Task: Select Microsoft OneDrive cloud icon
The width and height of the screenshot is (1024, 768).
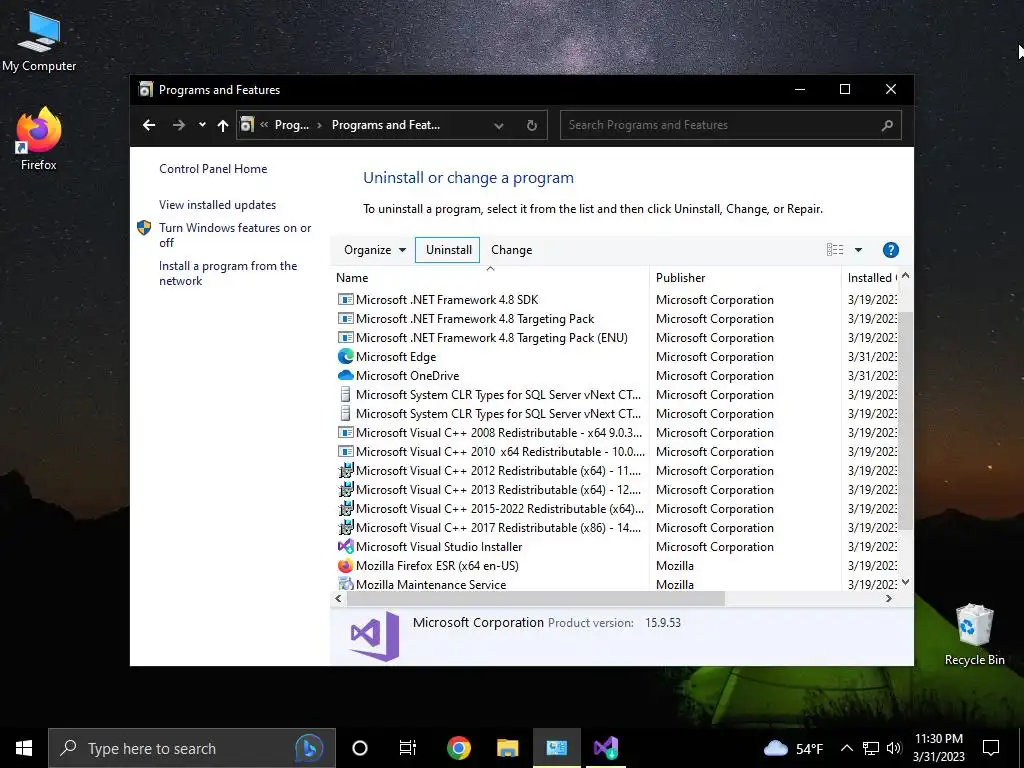Action: [345, 376]
